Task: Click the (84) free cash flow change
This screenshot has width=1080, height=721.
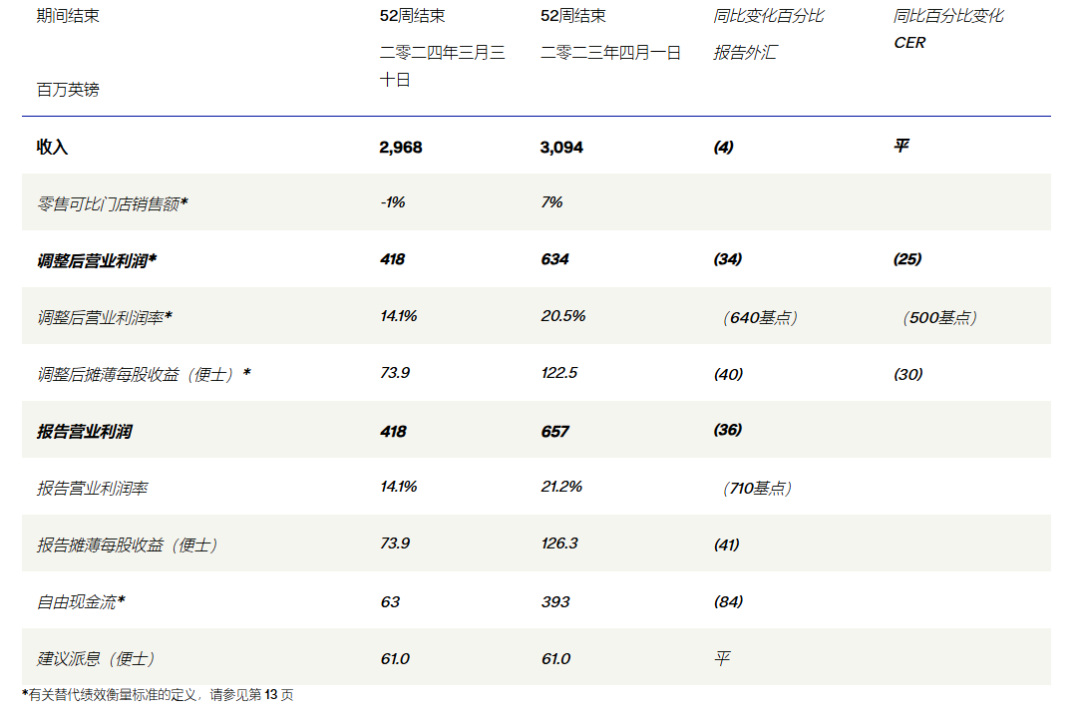Action: coord(728,602)
